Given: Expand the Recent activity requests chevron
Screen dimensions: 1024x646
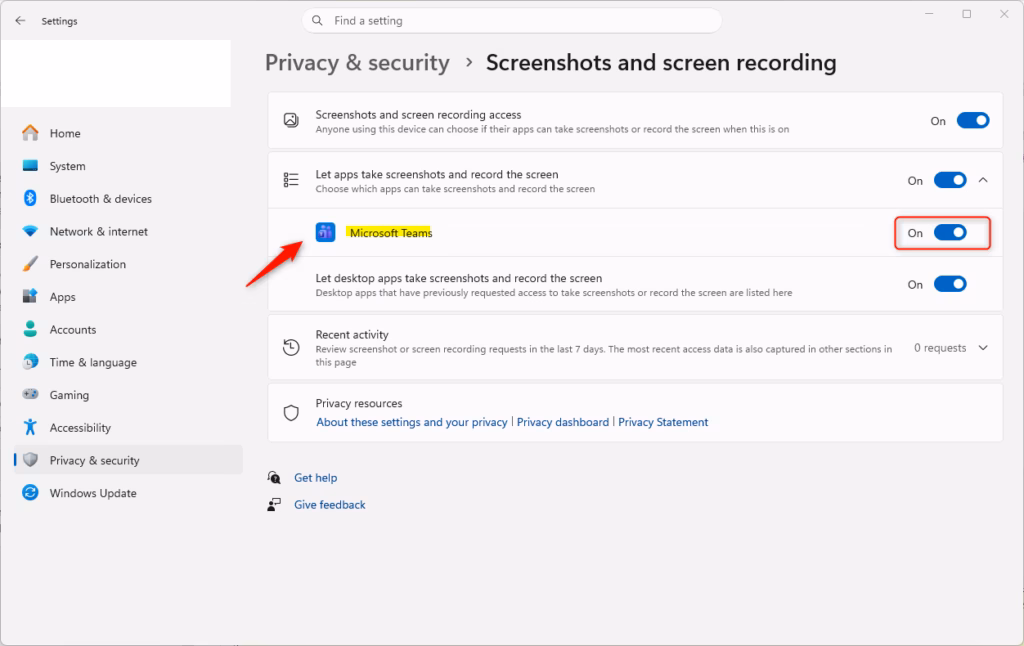Looking at the screenshot, I should point(984,347).
